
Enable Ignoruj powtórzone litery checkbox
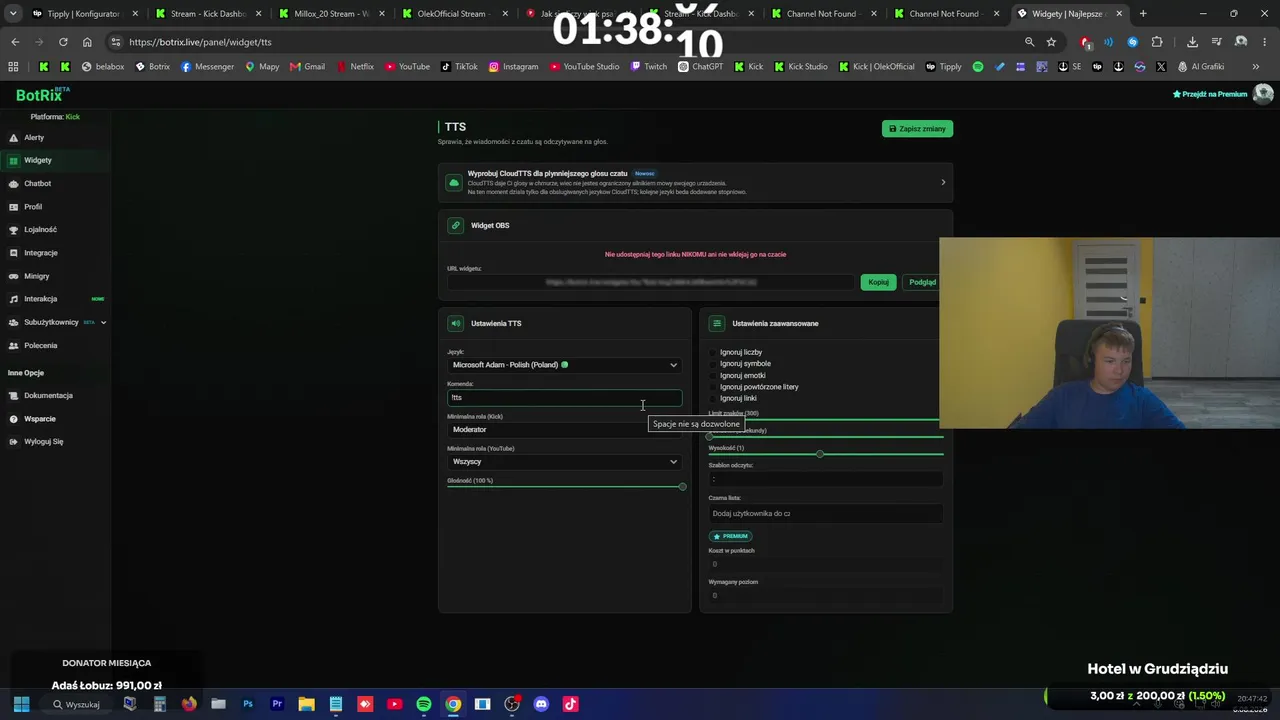coord(713,387)
